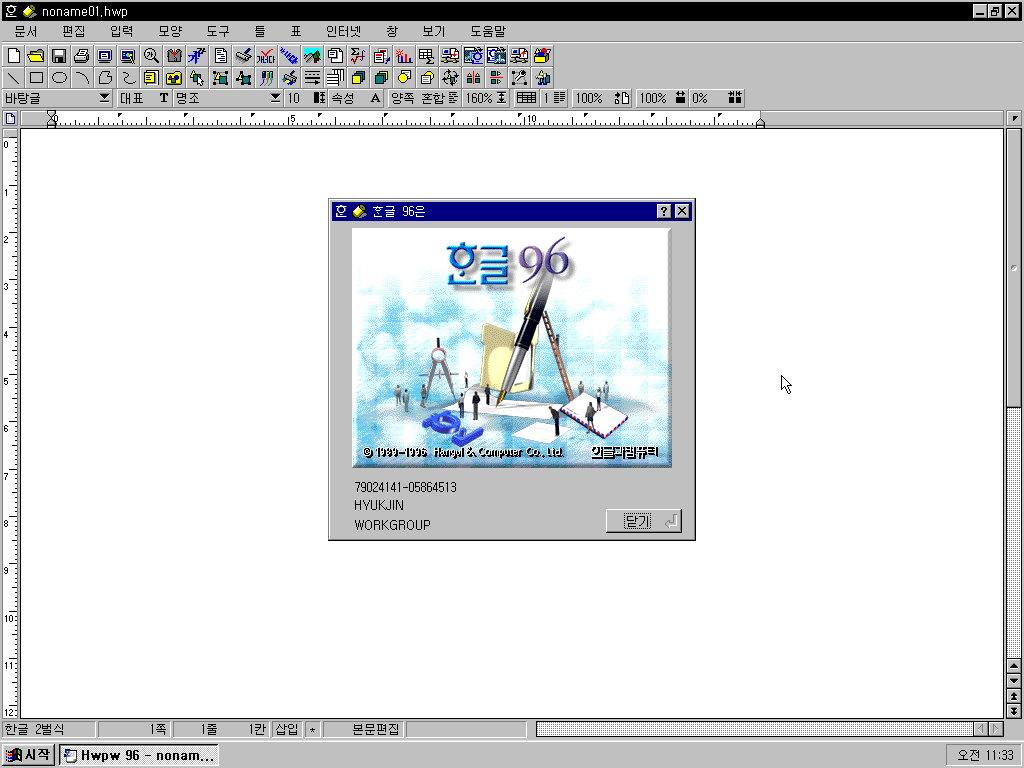Bring object to front with yellow stacked squares
The width and height of the screenshot is (1024, 768).
(358, 78)
